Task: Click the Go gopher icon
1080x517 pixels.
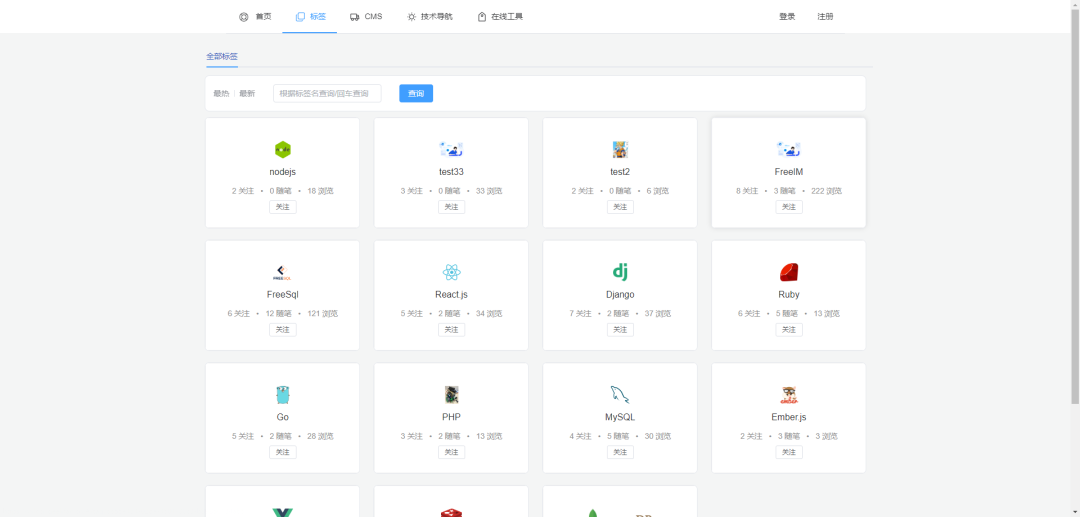Action: tap(282, 394)
